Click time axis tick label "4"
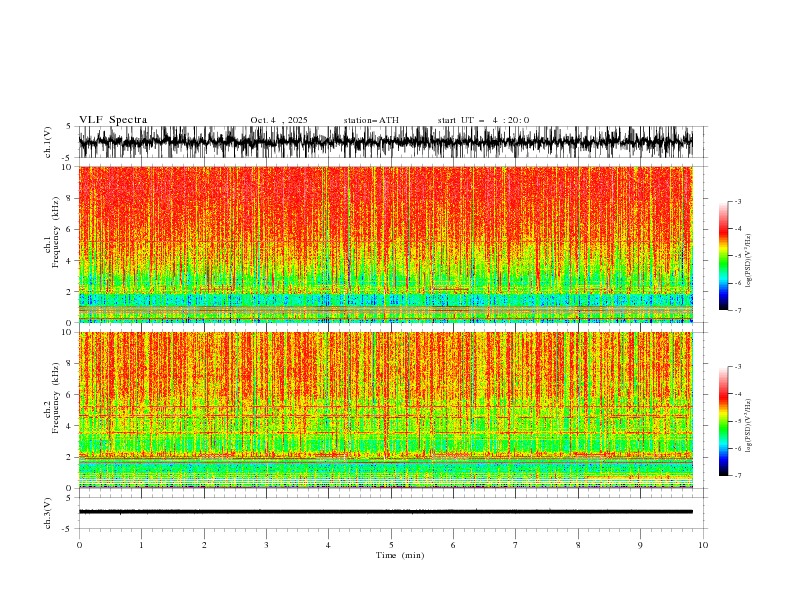The height and width of the screenshot is (612, 792). point(328,545)
